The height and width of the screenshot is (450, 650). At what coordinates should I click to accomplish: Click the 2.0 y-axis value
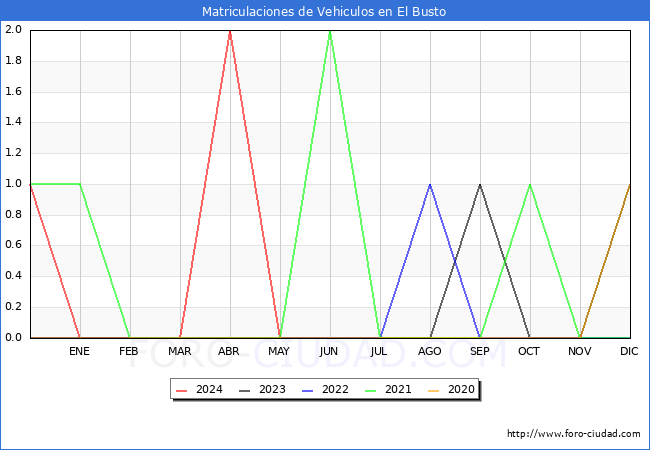pyautogui.click(x=13, y=30)
